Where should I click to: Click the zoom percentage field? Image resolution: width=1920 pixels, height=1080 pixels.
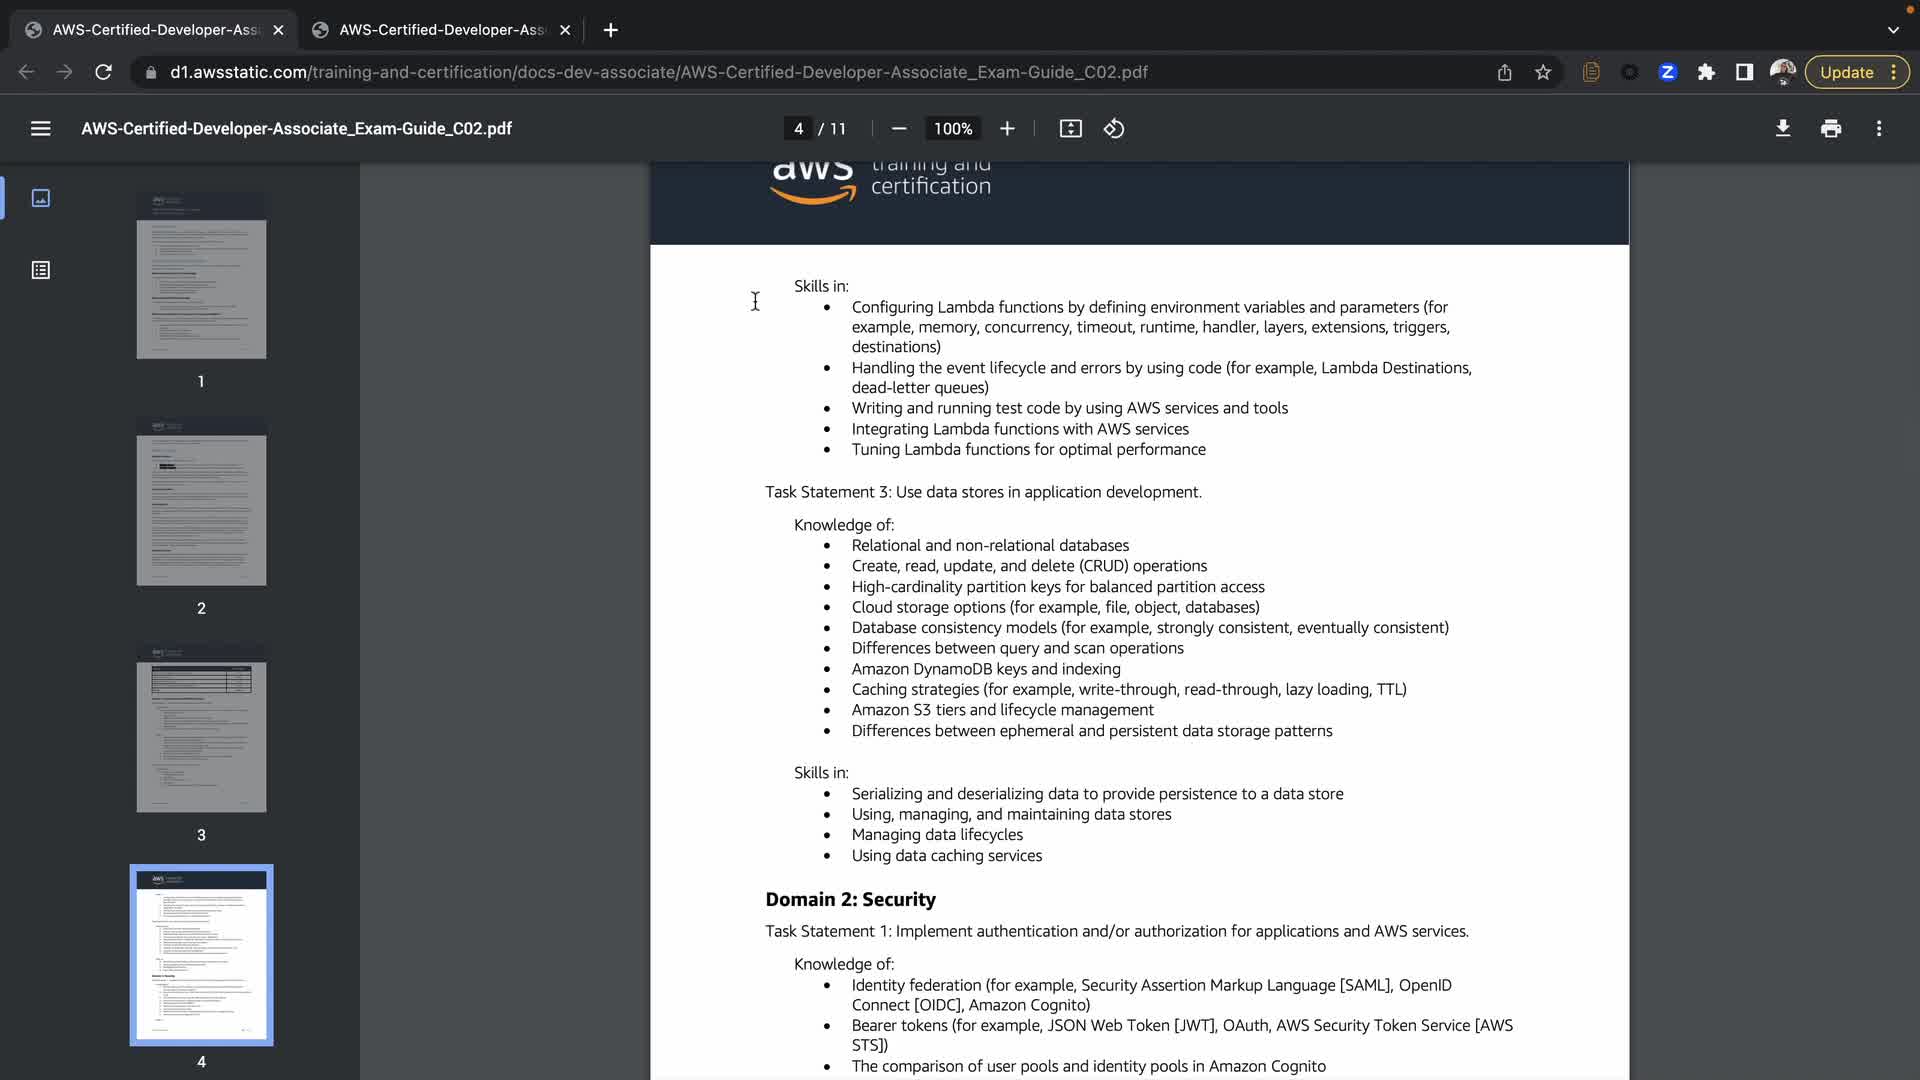coord(952,129)
